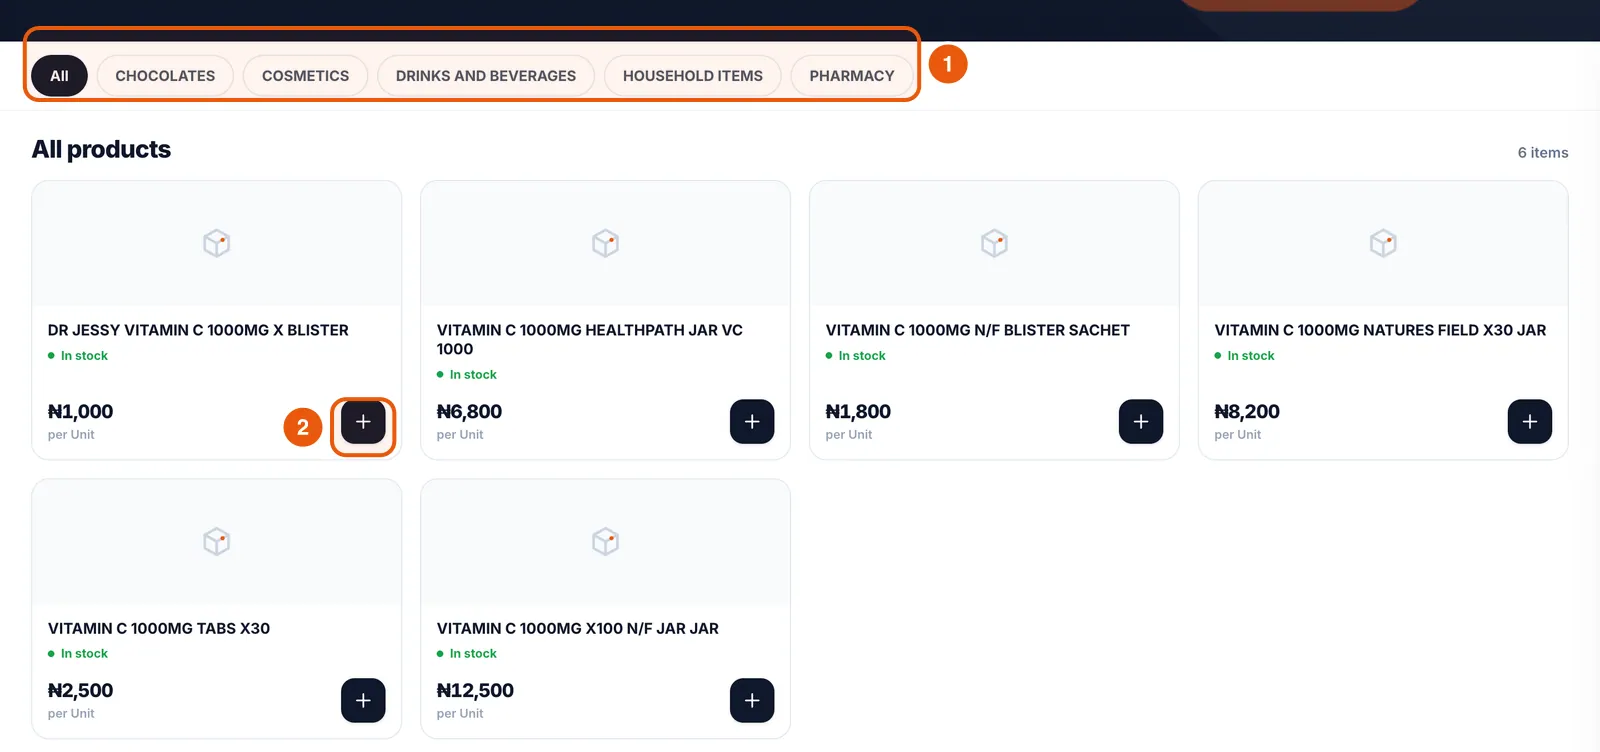
Task: Click In stock status under TABS X30
Action: click(78, 654)
